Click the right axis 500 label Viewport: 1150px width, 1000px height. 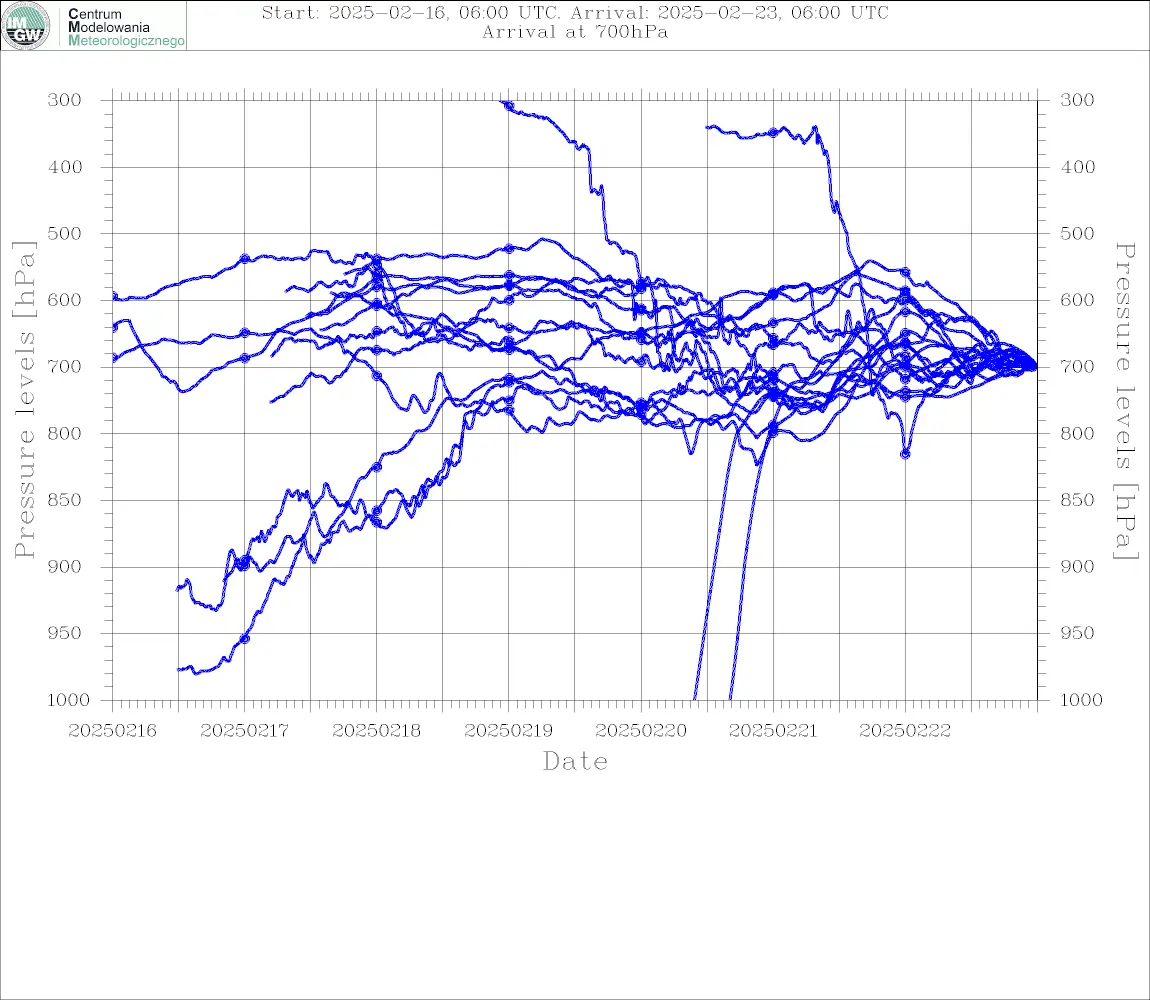pos(1077,233)
